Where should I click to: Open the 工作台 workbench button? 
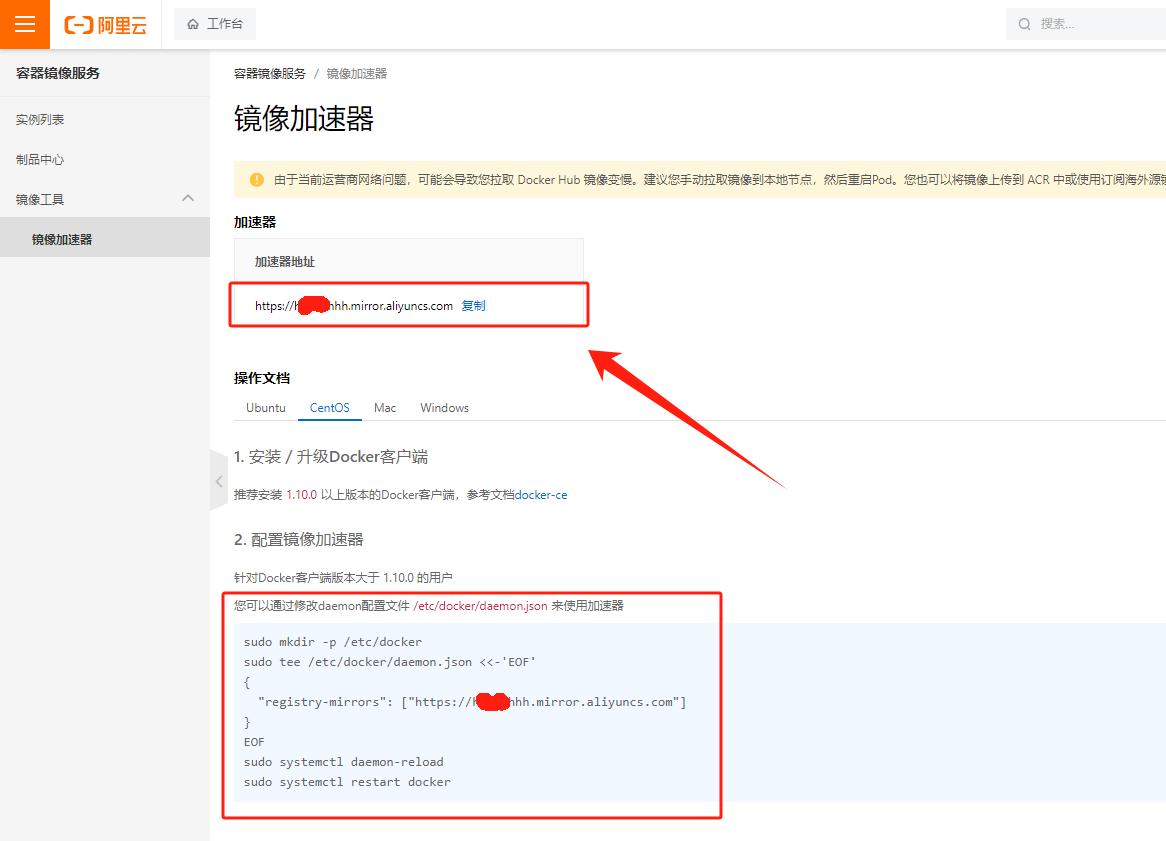pos(214,24)
